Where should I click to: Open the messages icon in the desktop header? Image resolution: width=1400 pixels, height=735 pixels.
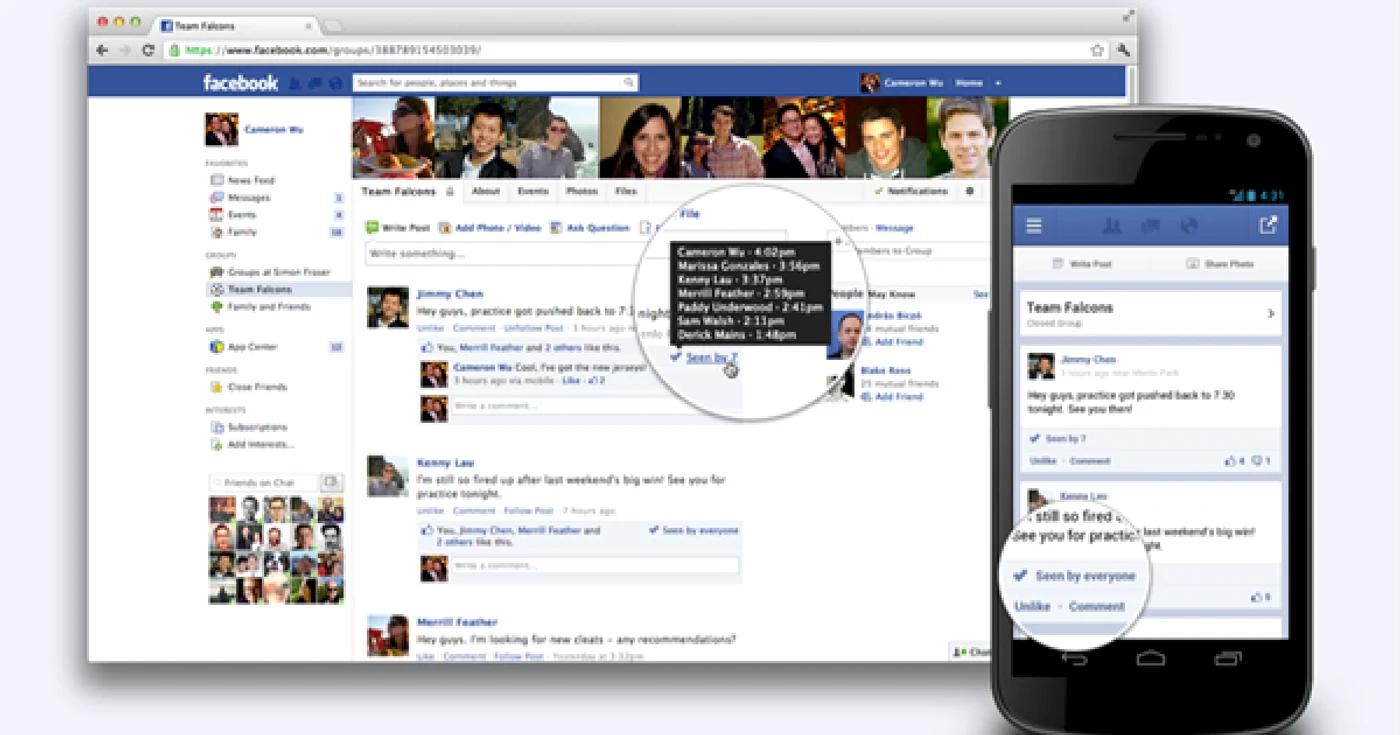[x=315, y=84]
